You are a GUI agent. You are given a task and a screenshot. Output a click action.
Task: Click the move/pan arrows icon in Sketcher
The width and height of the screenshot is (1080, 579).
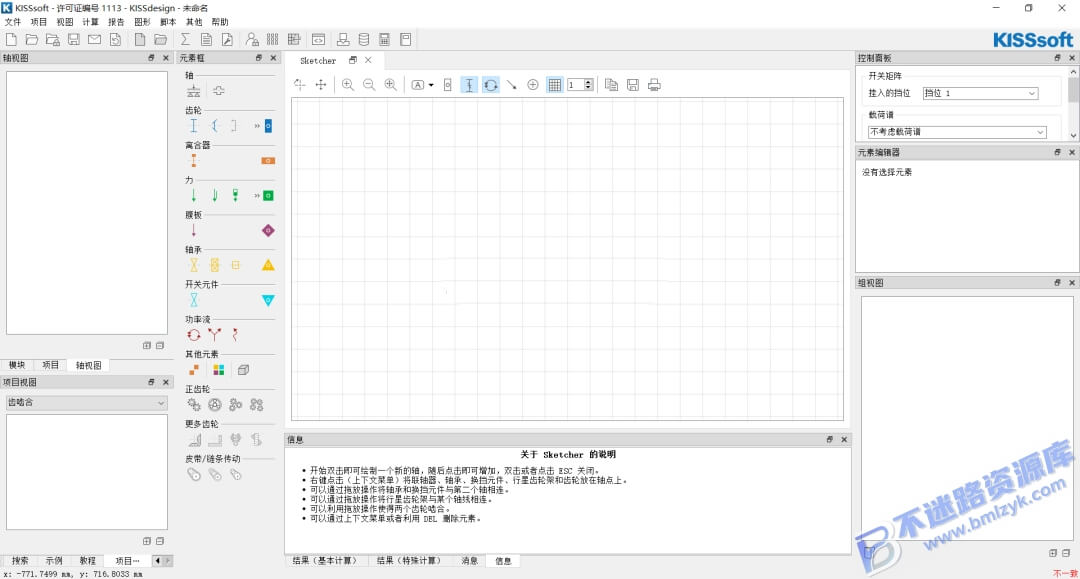(320, 85)
